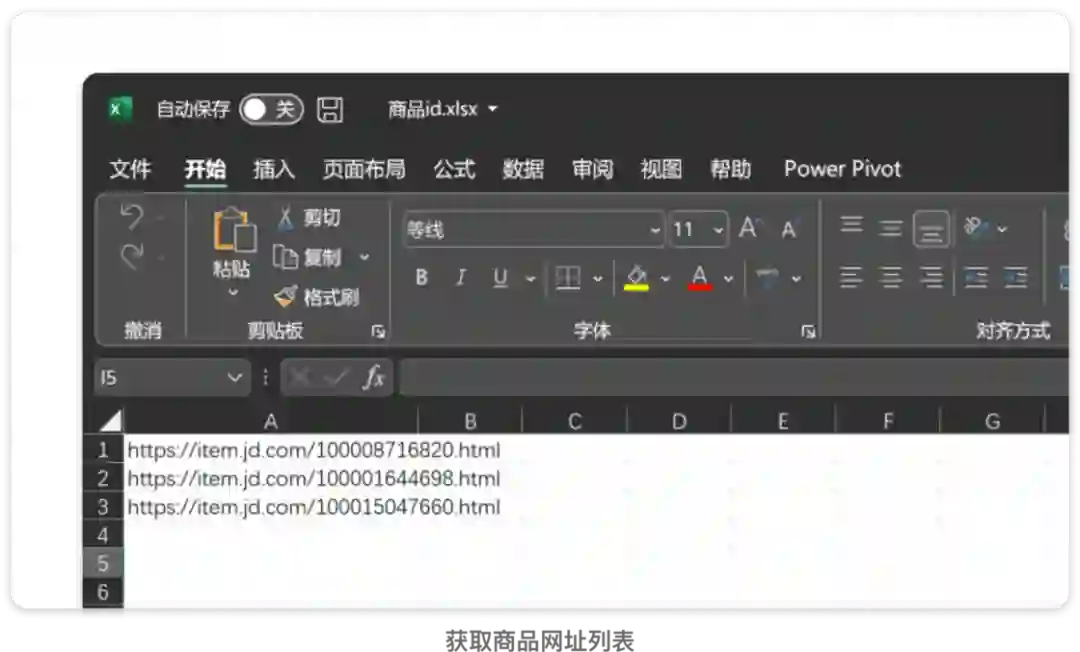Click the Increase Indent icon
The width and height of the screenshot is (1080, 652).
point(1016,277)
